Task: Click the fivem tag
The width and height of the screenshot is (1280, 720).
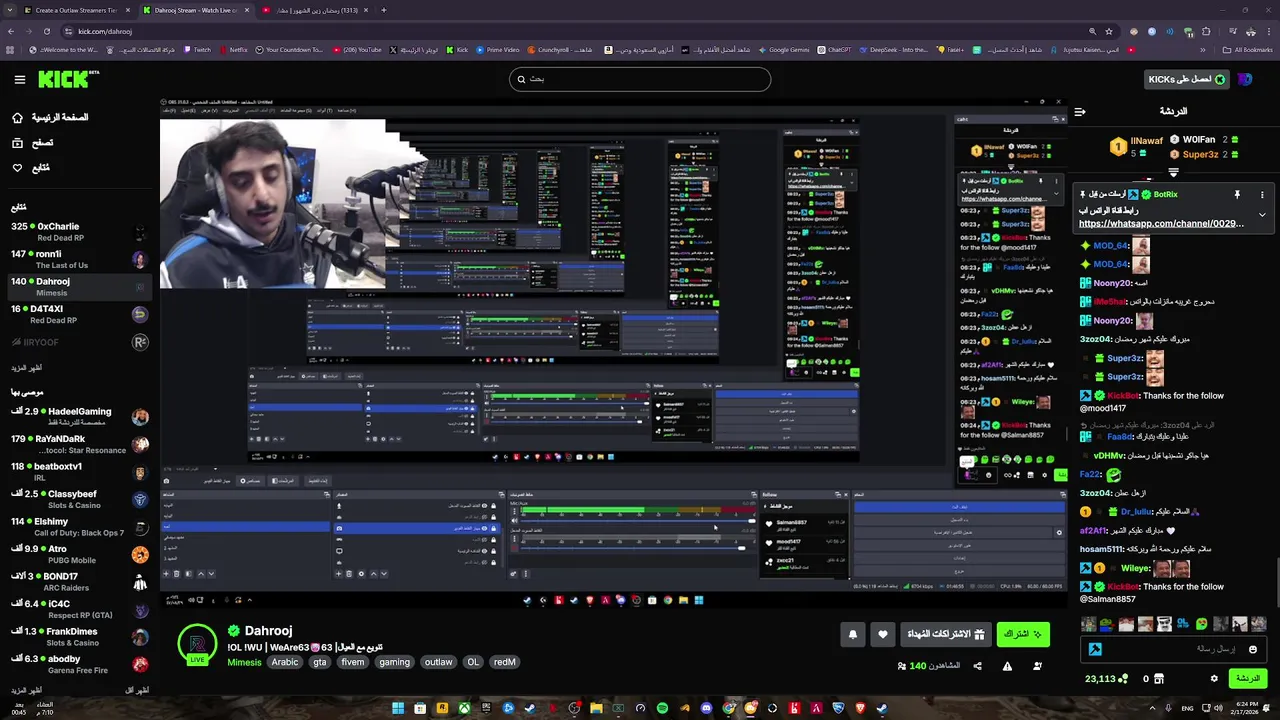Action: coord(353,662)
